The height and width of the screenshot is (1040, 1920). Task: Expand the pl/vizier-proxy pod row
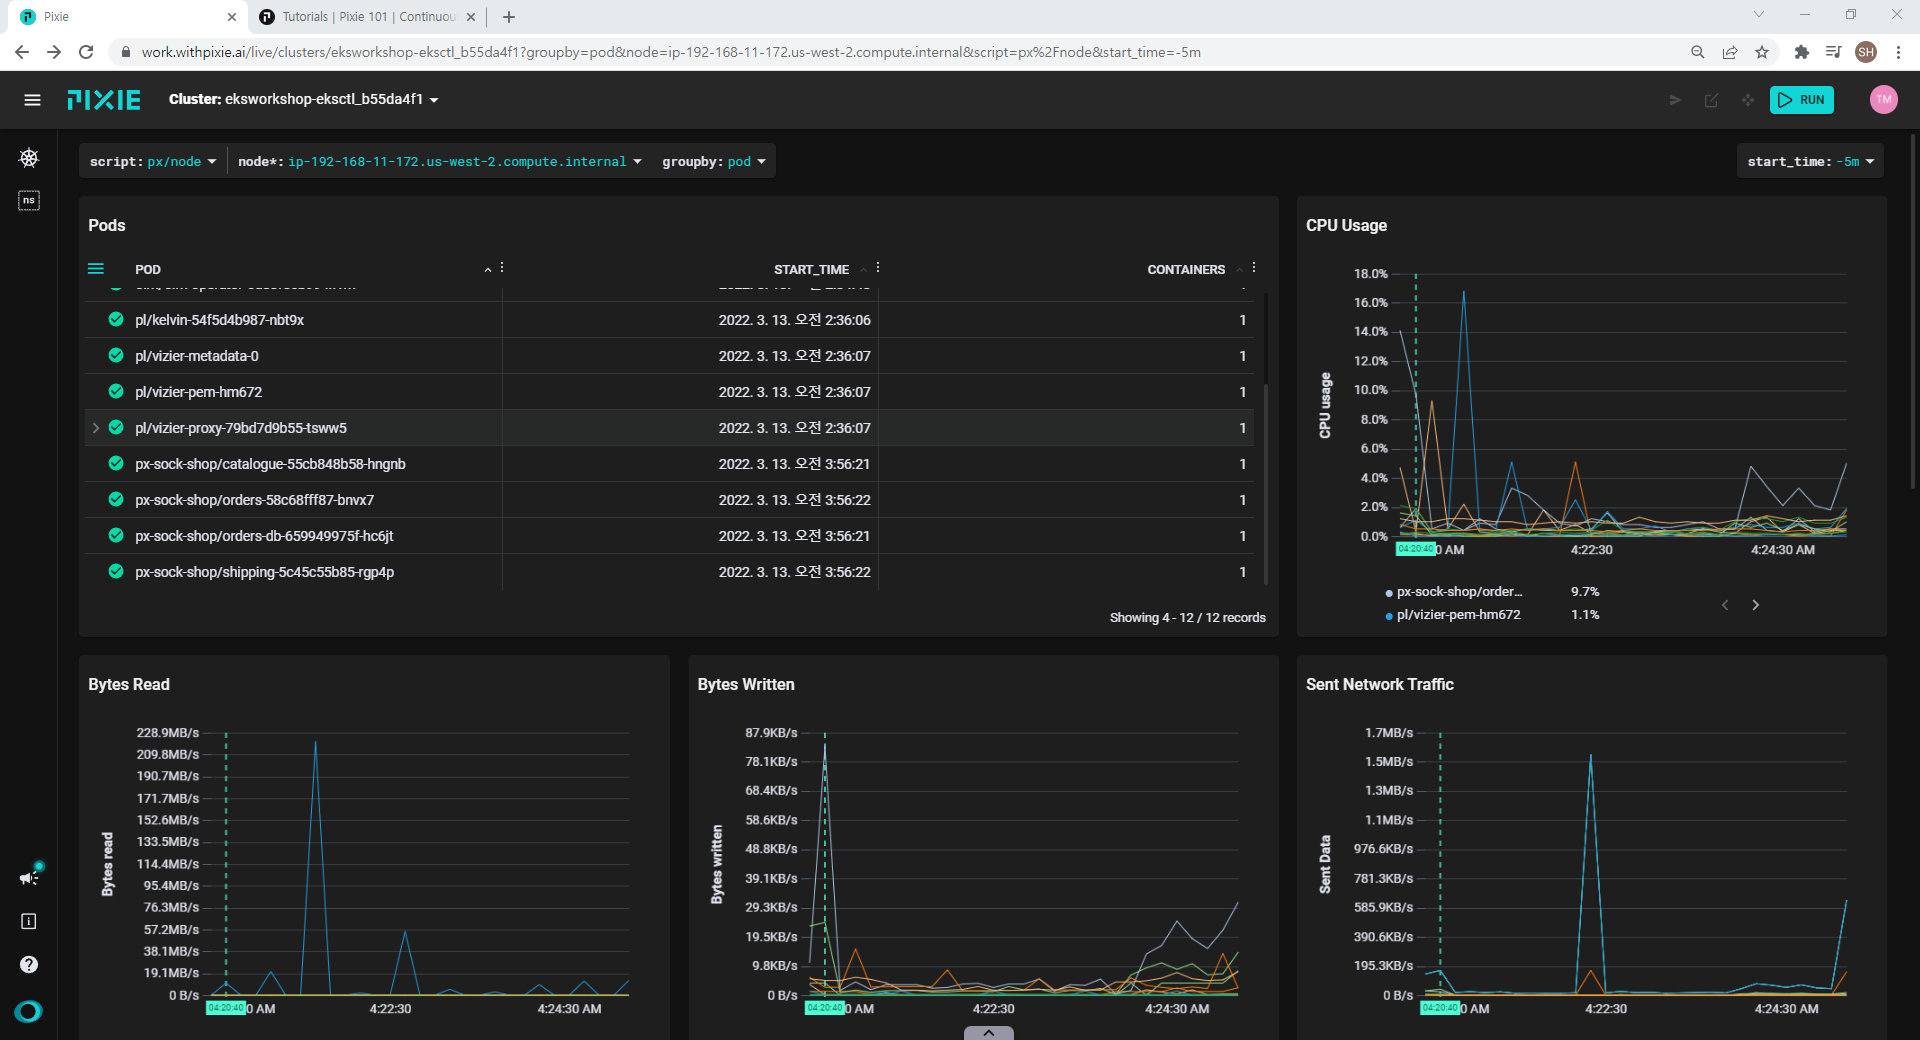point(96,428)
